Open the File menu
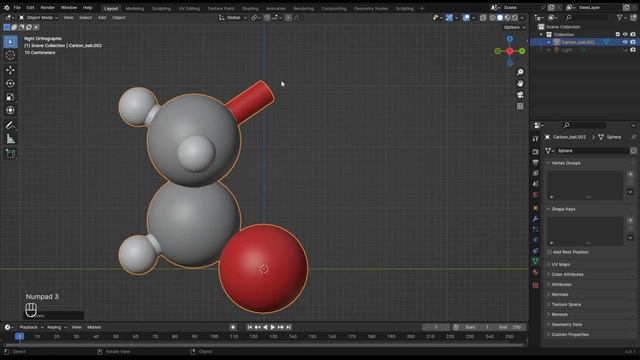The width and height of the screenshot is (640, 360). tap(17, 7)
